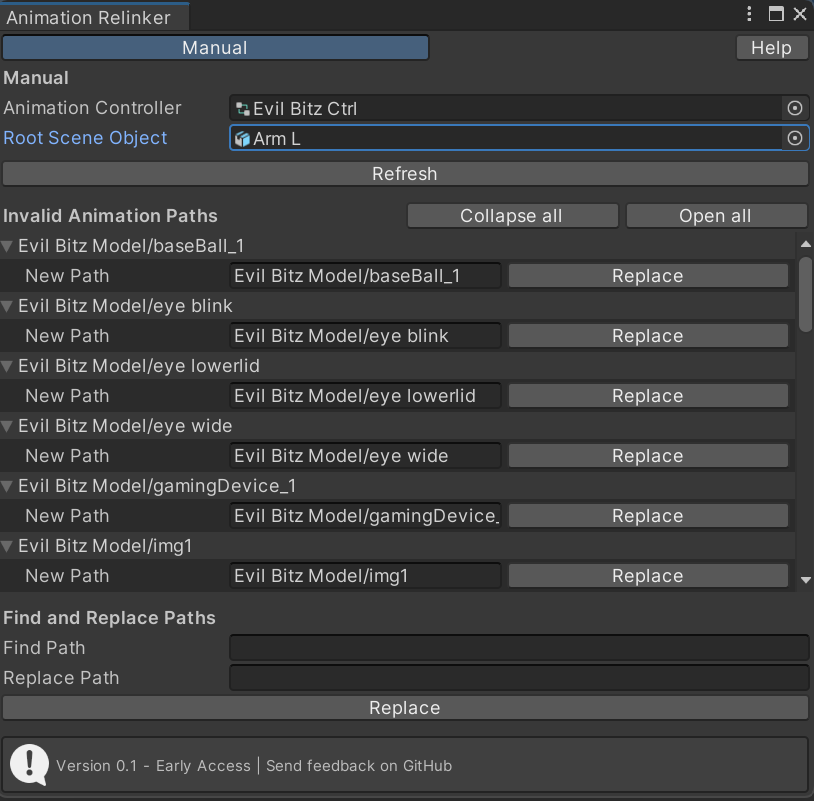Collapse the Evil Bitz Model/eye wide foldout
Viewport: 814px width, 801px height.
point(7,426)
